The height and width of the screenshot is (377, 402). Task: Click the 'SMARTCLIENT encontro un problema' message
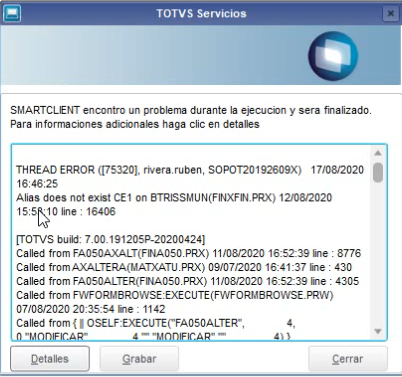[191, 110]
